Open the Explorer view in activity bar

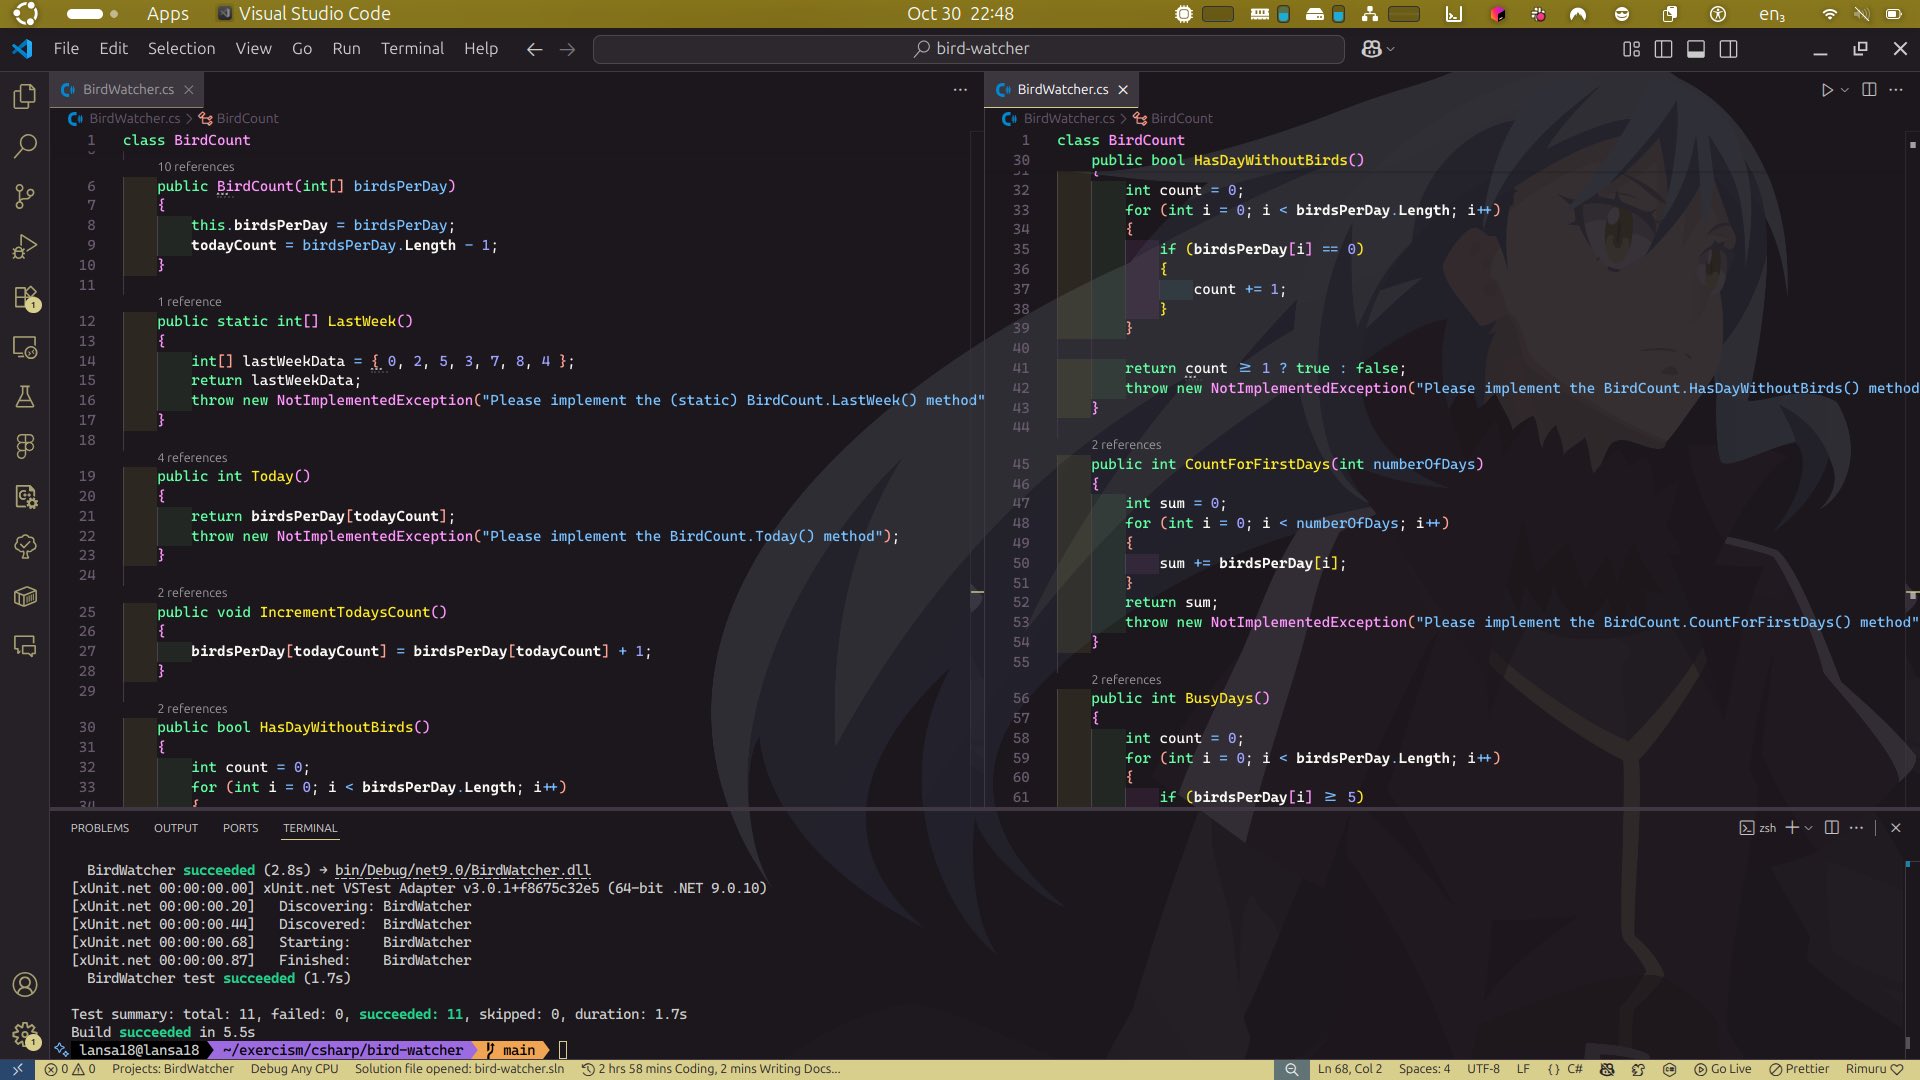coord(25,96)
